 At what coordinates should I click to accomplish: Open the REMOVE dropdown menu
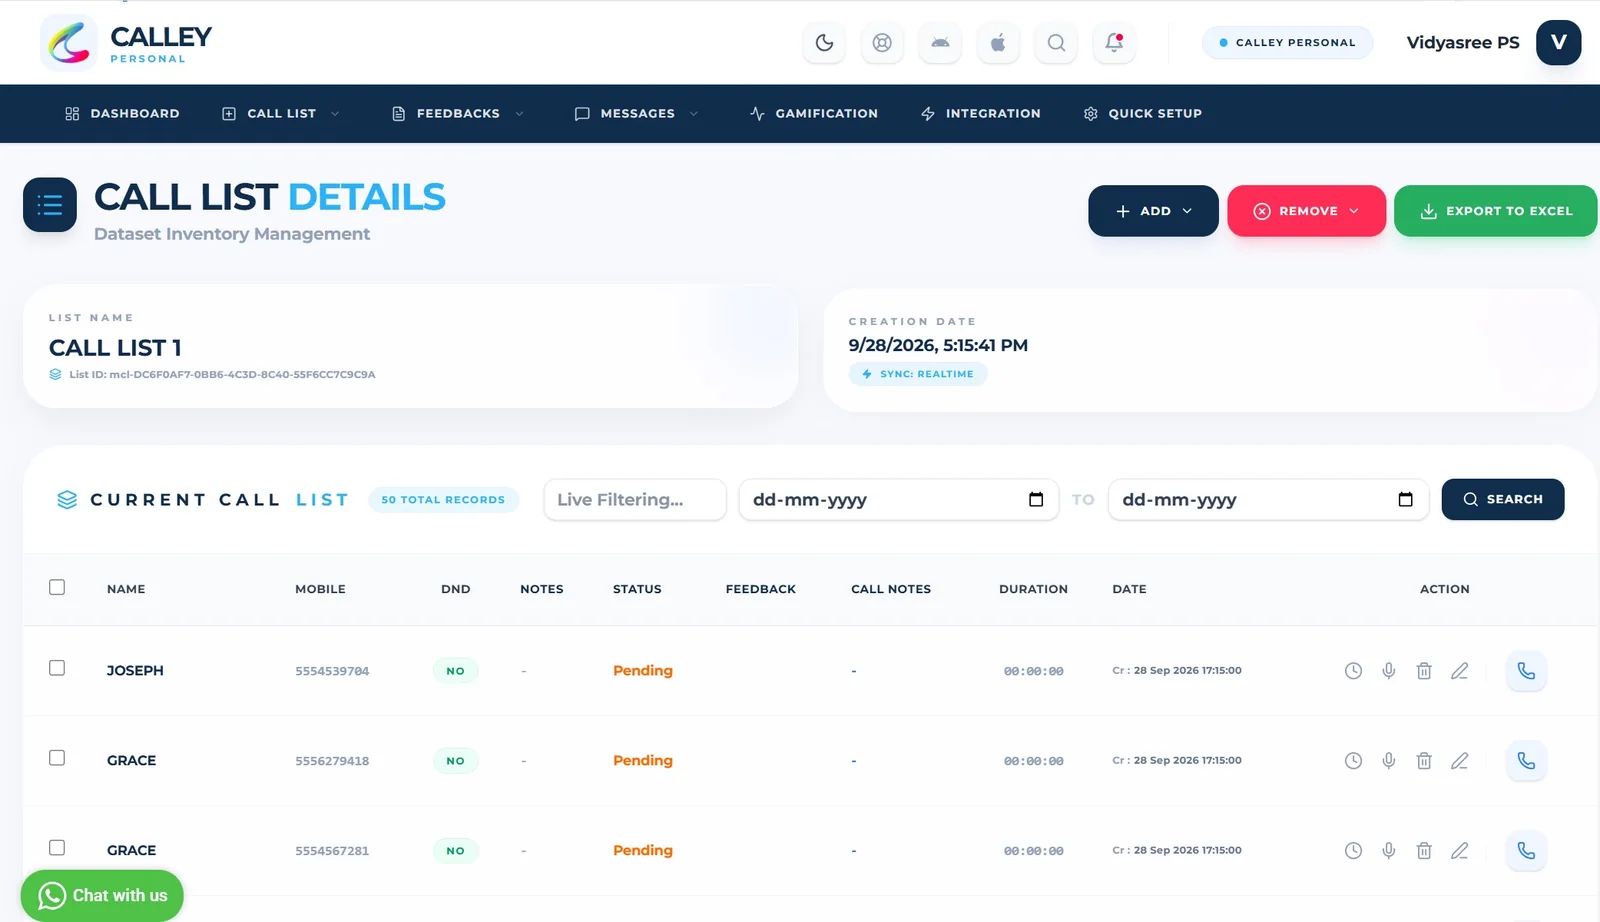[x=1306, y=211]
